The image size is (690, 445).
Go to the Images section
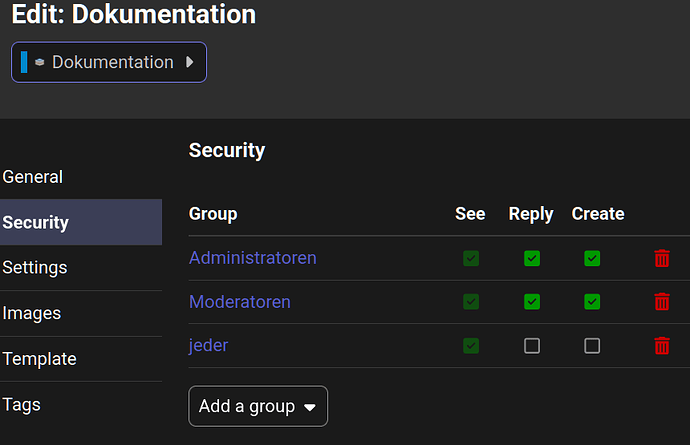(x=81, y=313)
